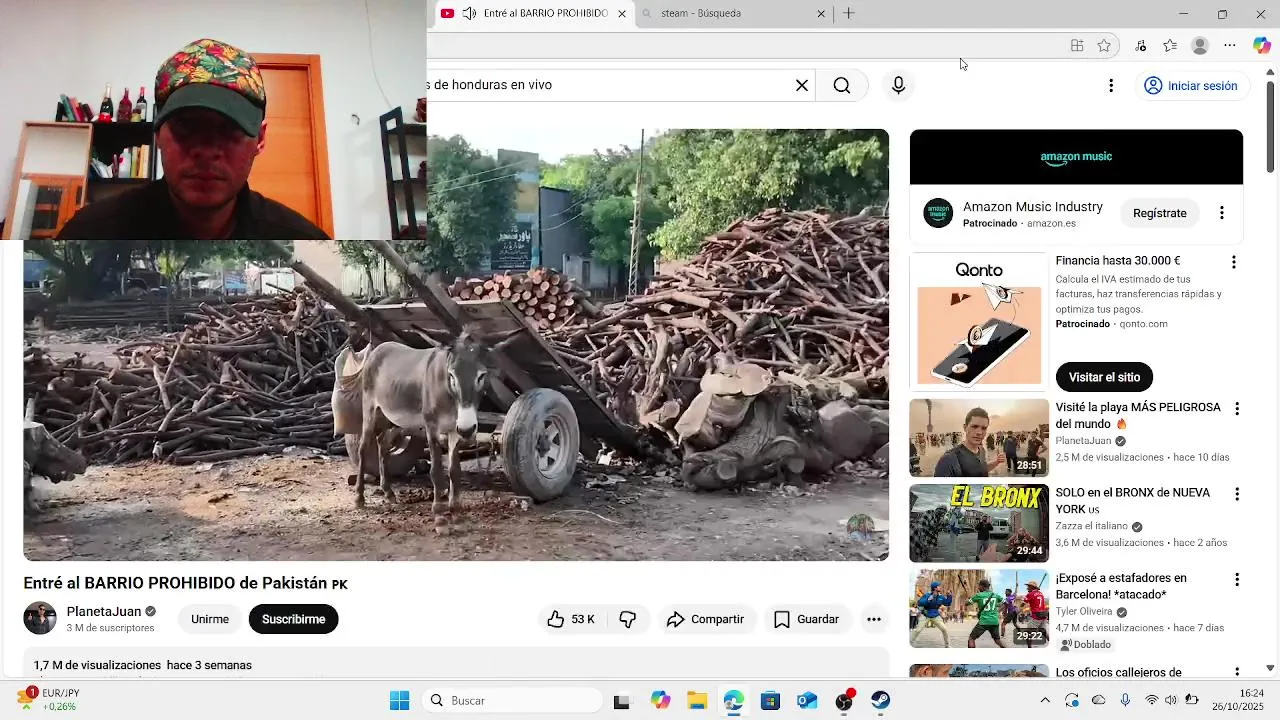The image size is (1280, 720).
Task: Open options for 'Expusé a estafadores' video
Action: click(1237, 580)
